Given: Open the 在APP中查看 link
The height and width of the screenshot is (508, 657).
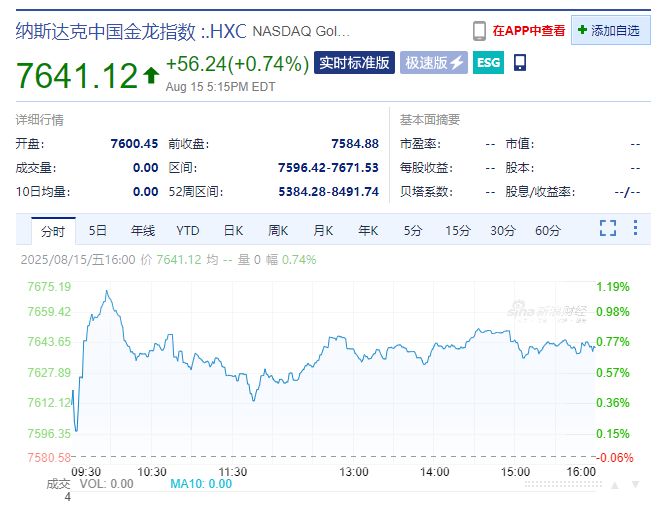Looking at the screenshot, I should [x=529, y=31].
